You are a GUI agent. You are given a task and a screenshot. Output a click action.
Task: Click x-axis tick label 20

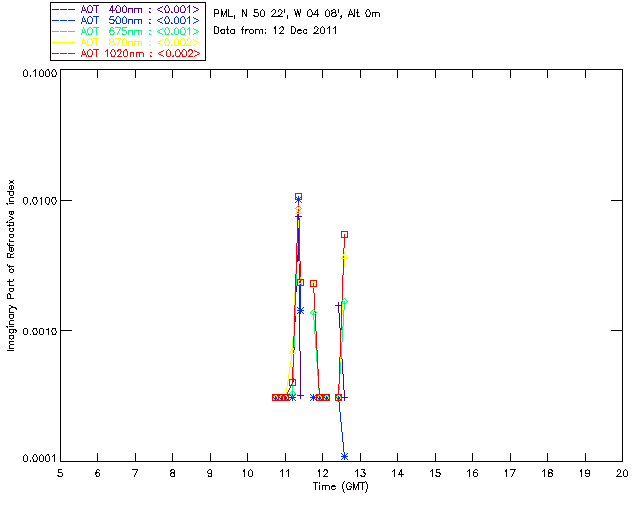(622, 473)
